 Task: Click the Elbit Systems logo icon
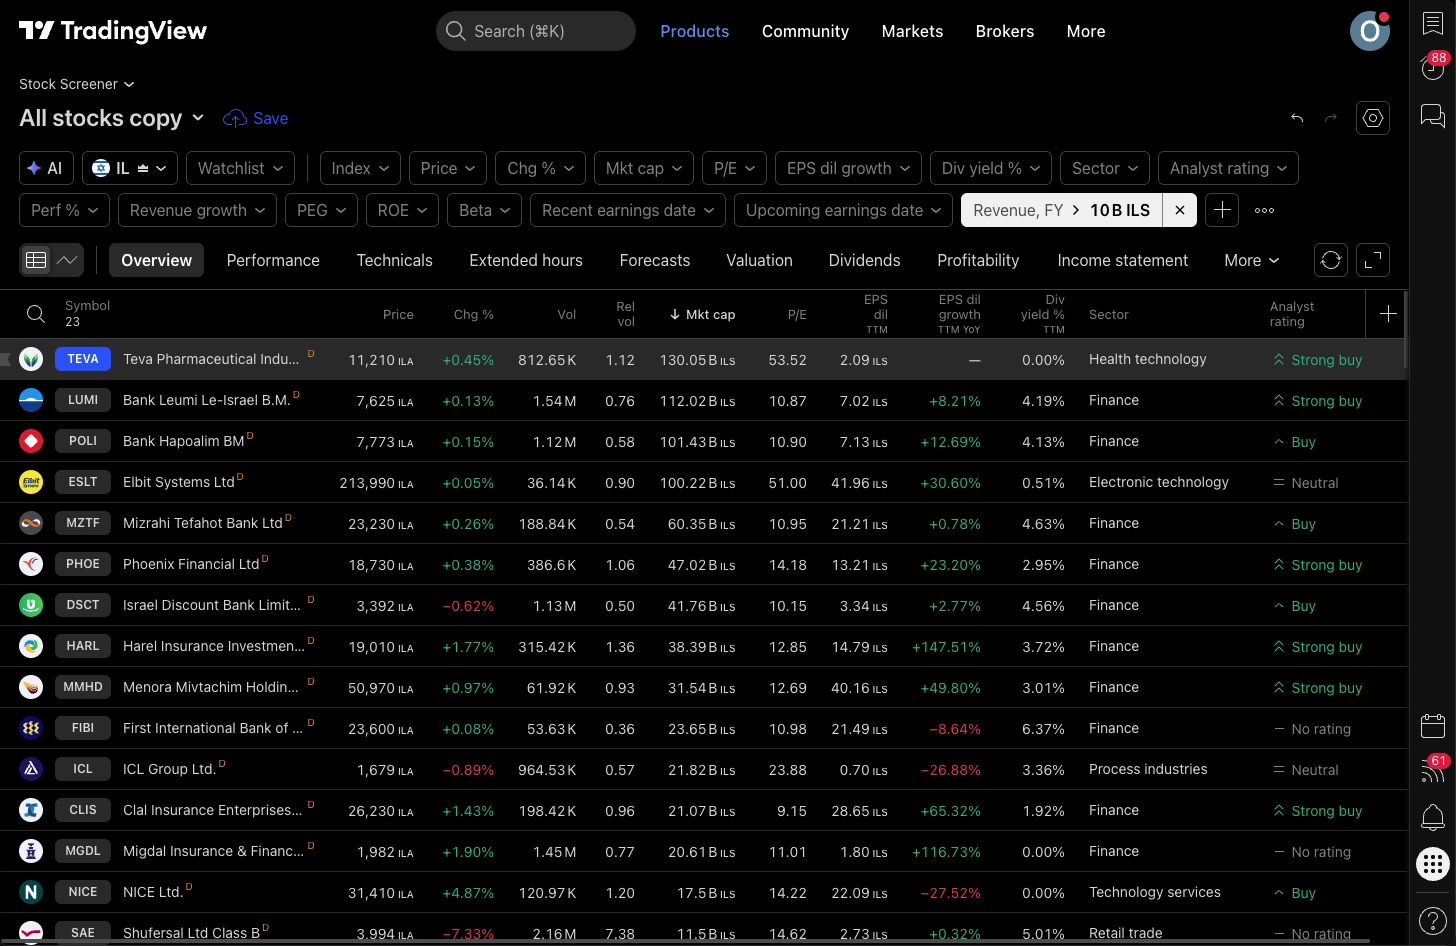tap(31, 482)
